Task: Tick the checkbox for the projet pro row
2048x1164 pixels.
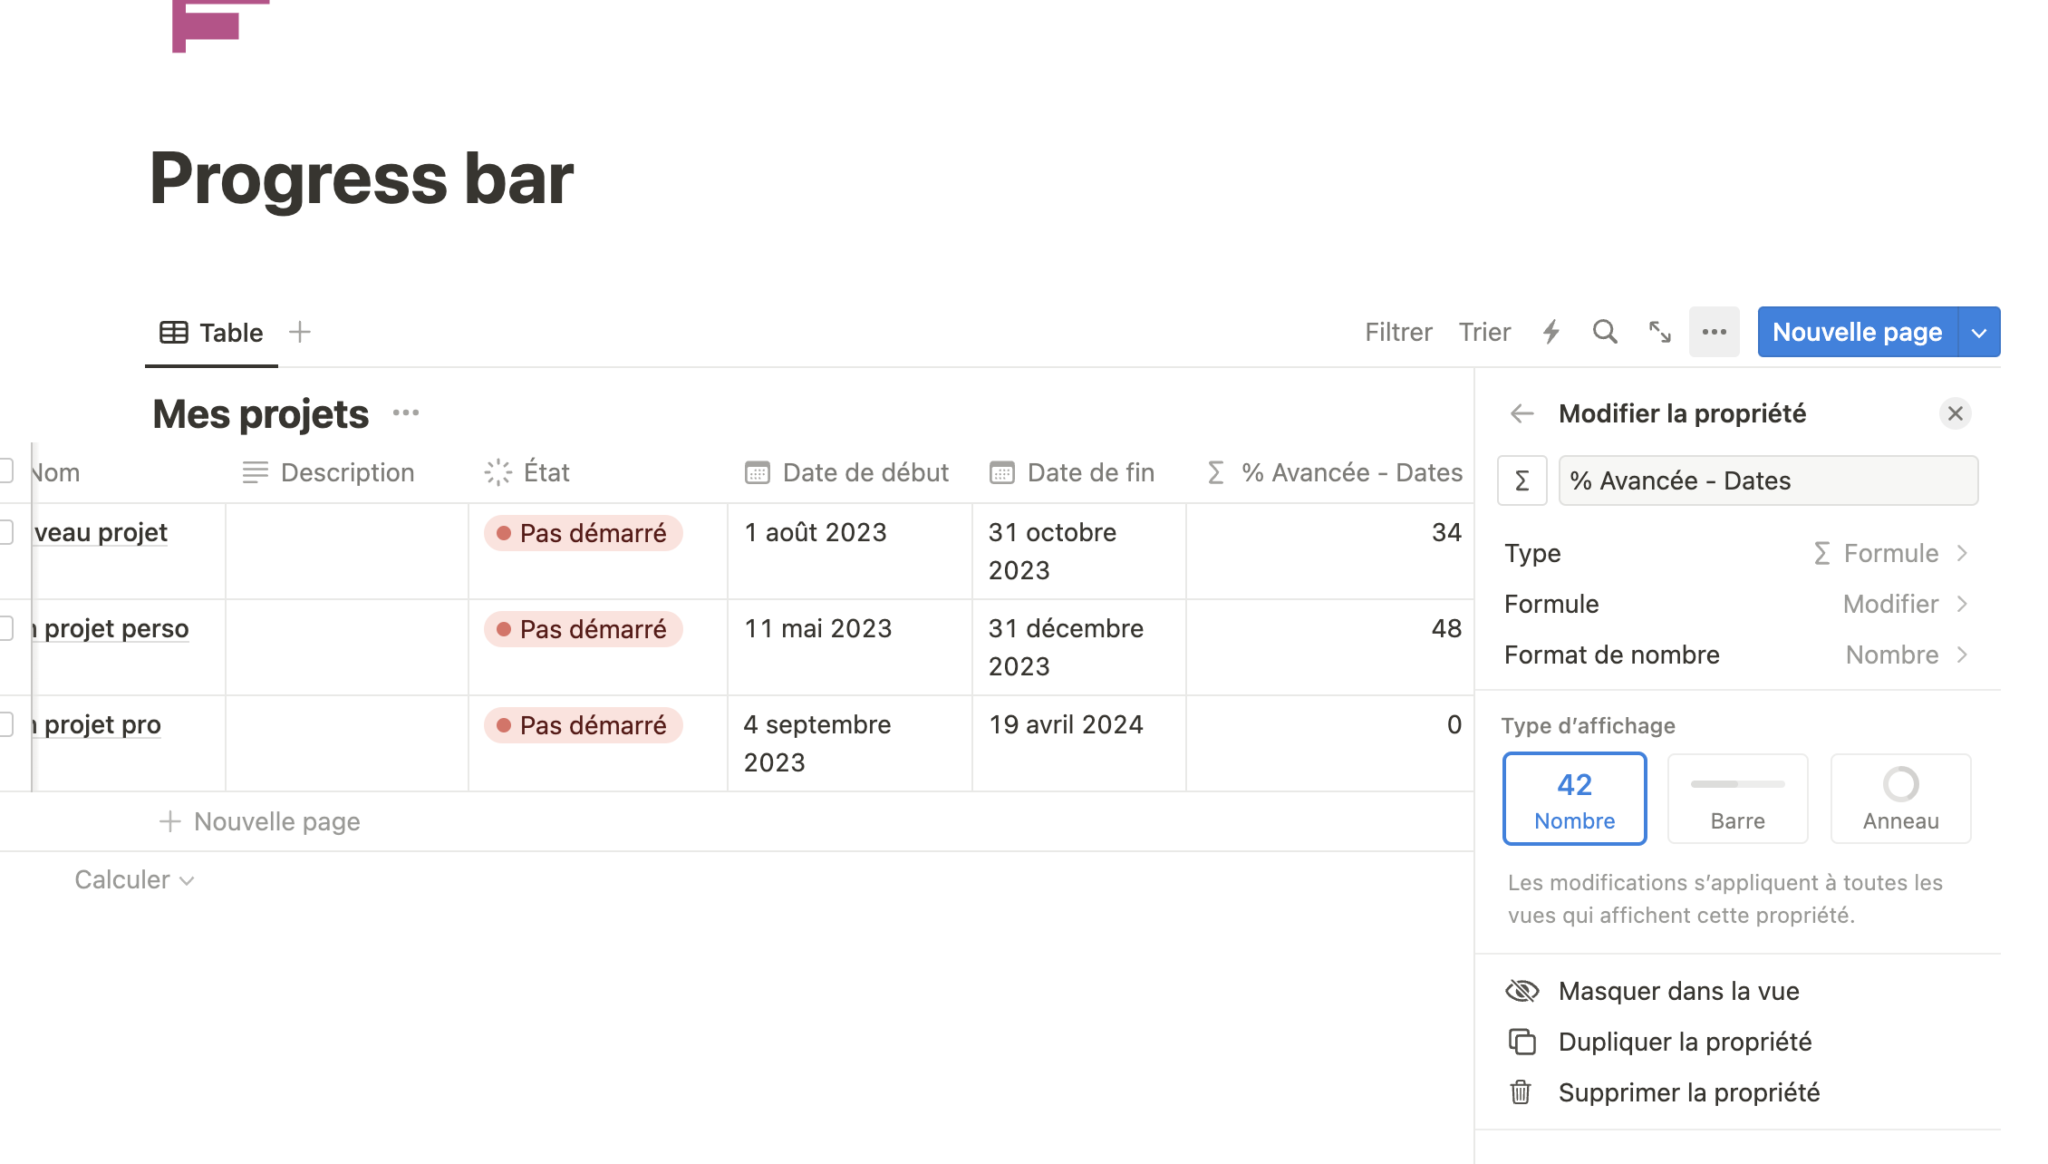Action: coord(6,724)
